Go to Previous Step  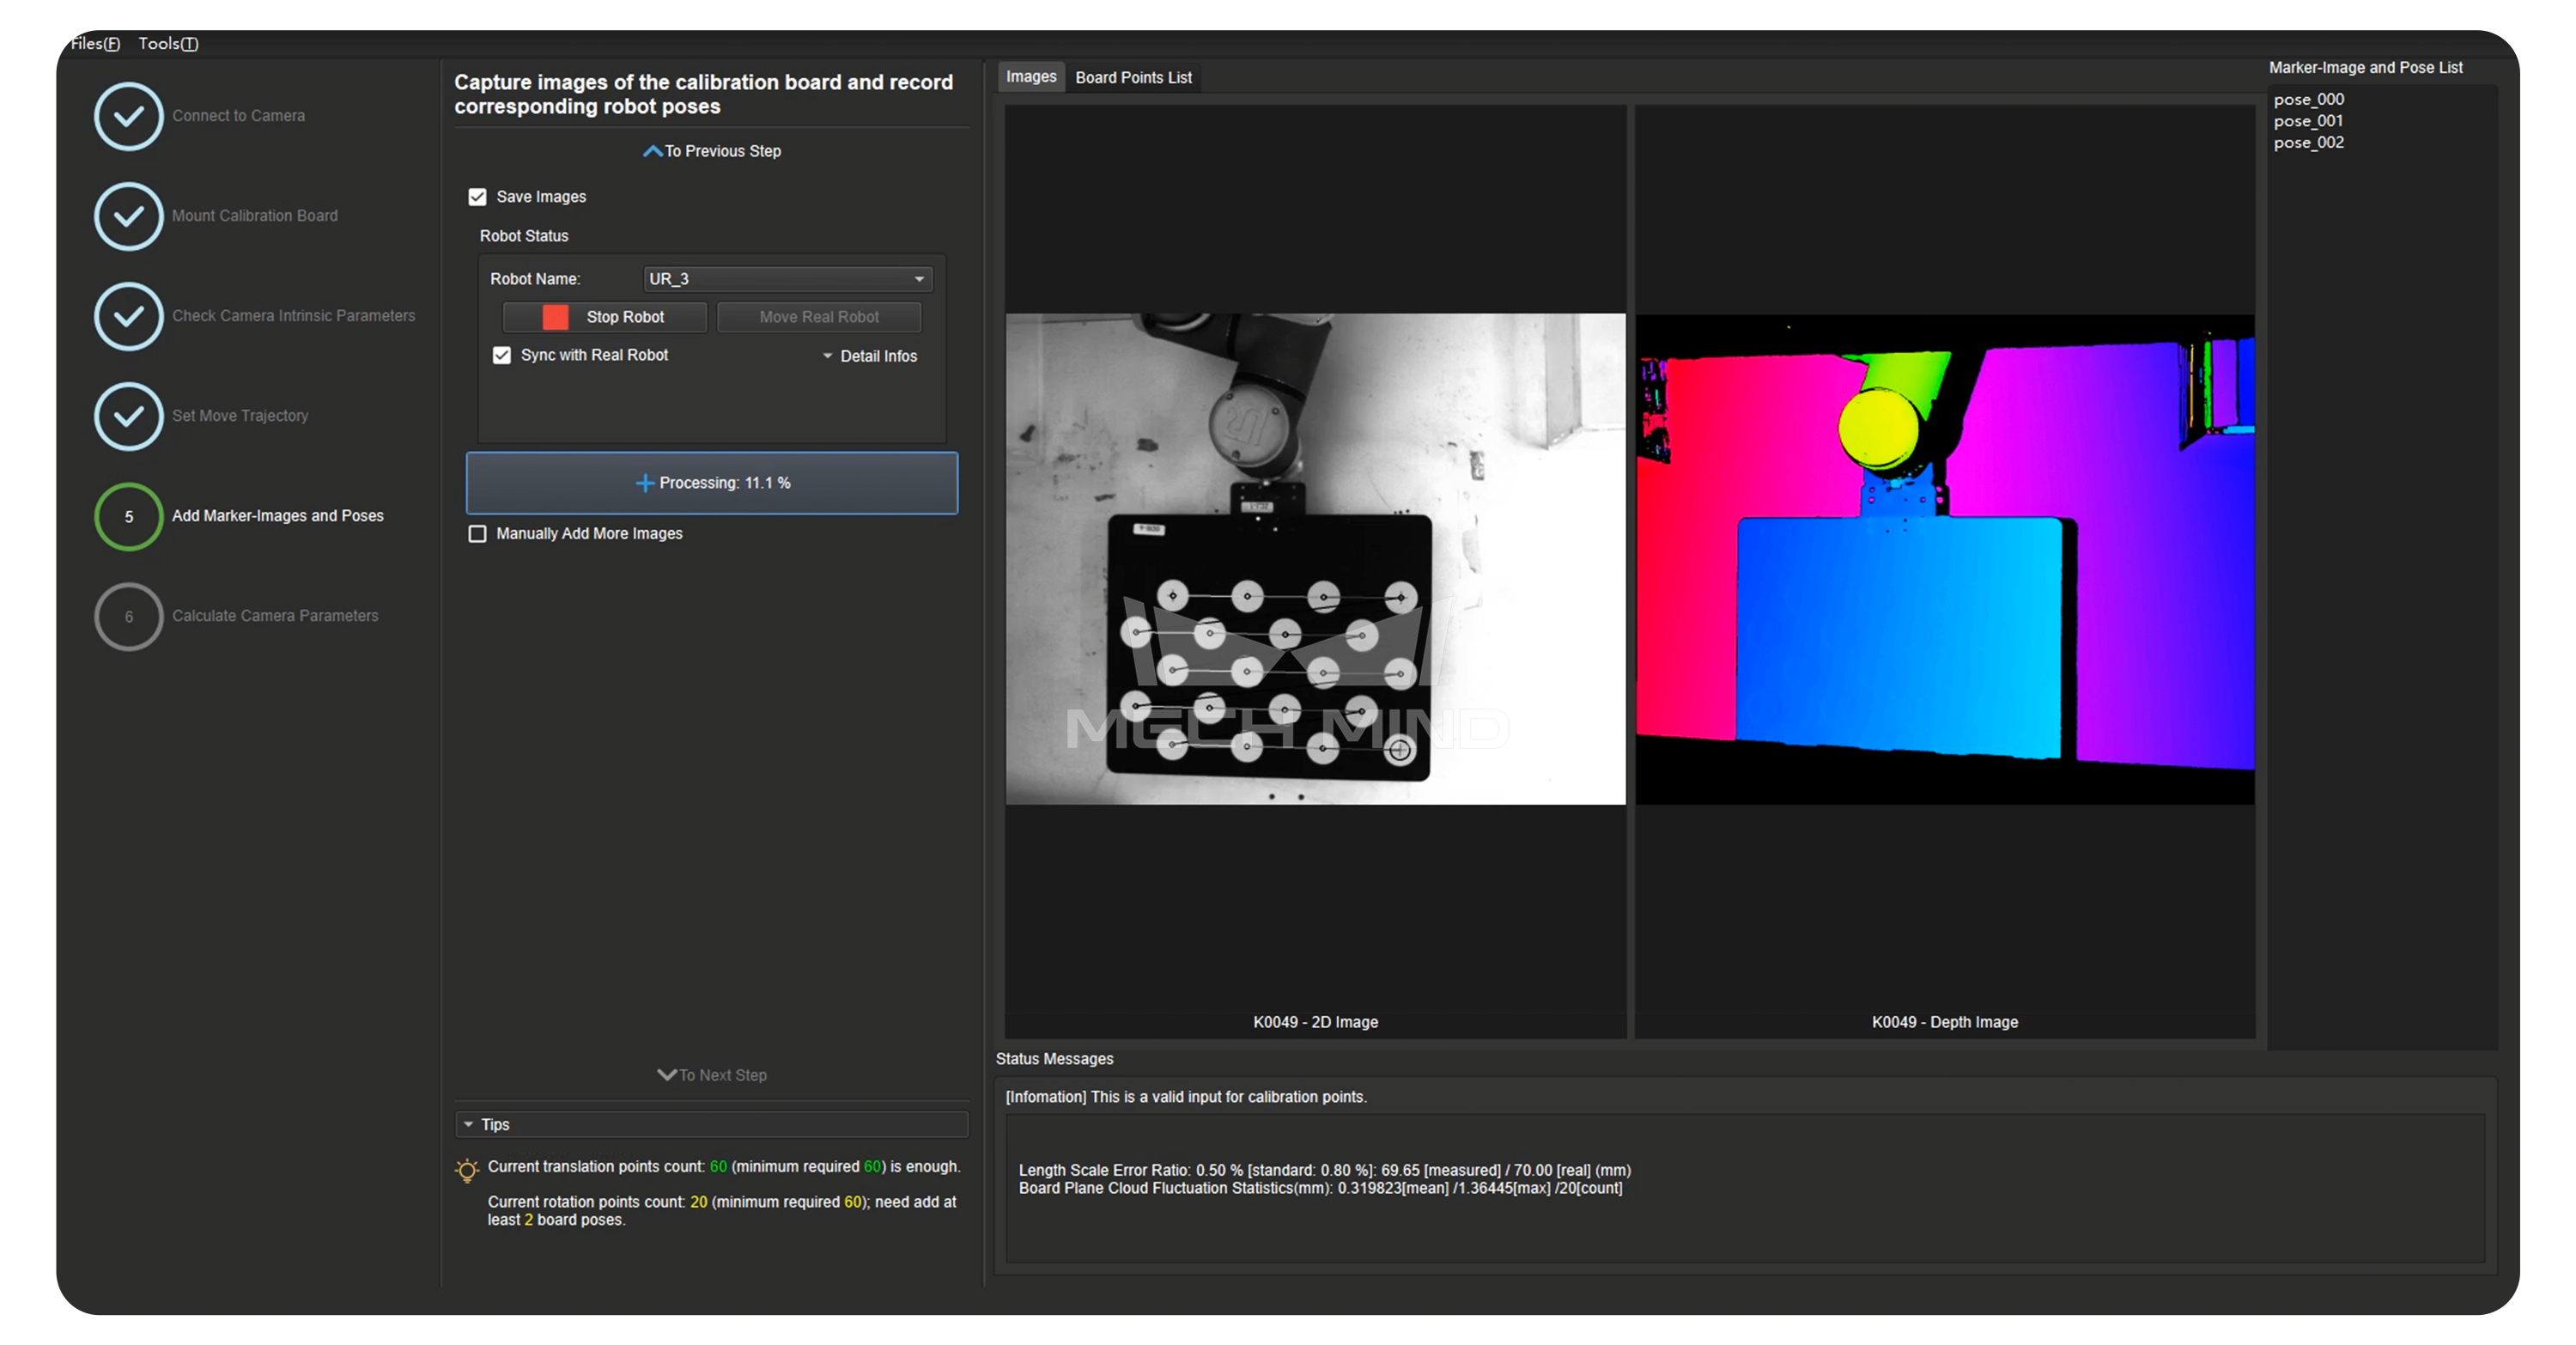pos(711,151)
